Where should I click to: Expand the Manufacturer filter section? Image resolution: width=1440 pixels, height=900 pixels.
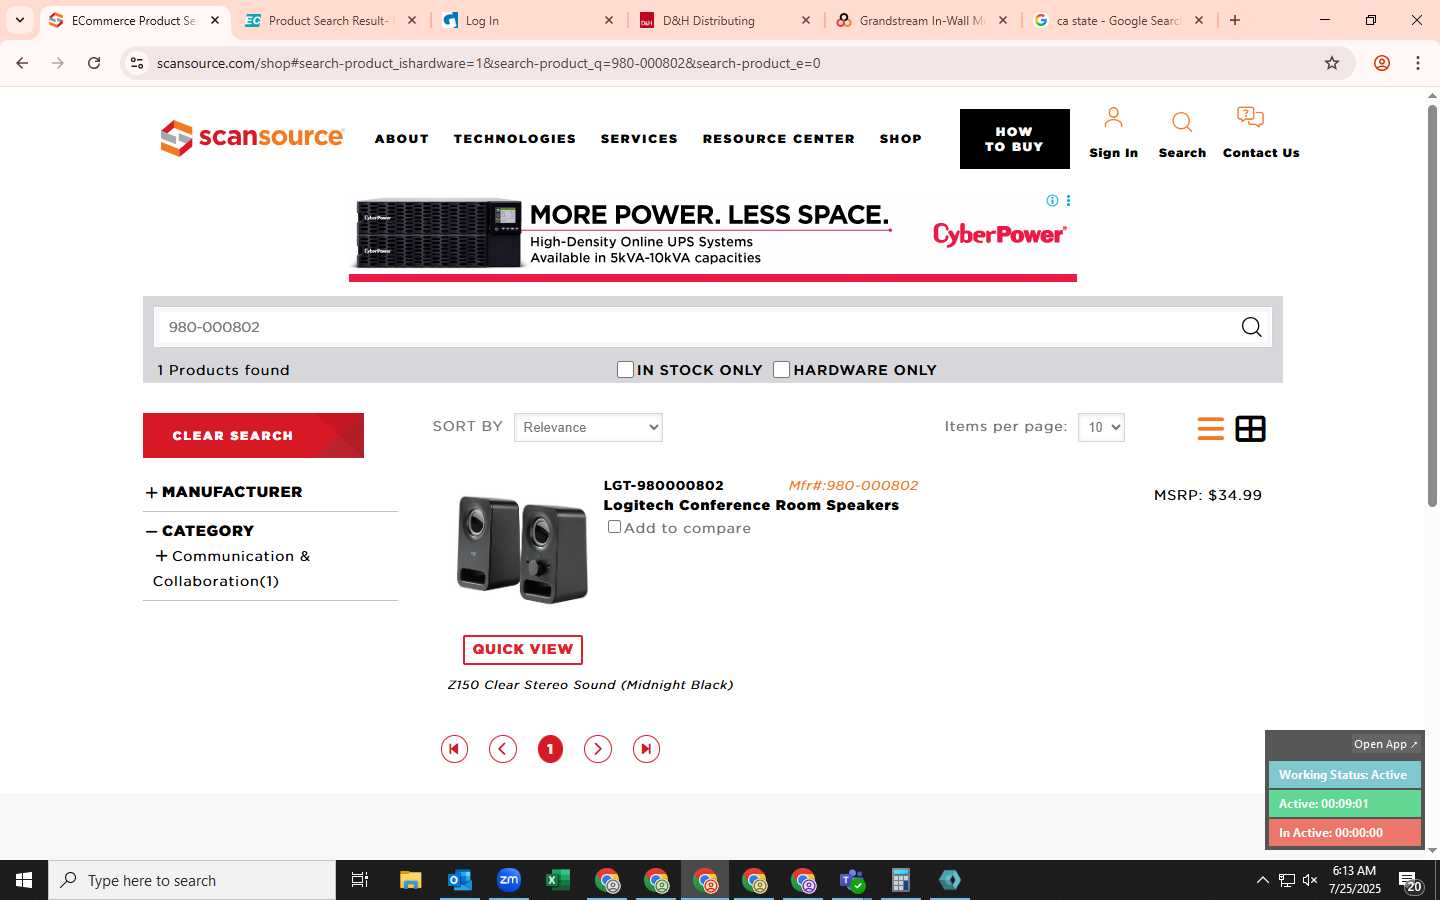(224, 492)
